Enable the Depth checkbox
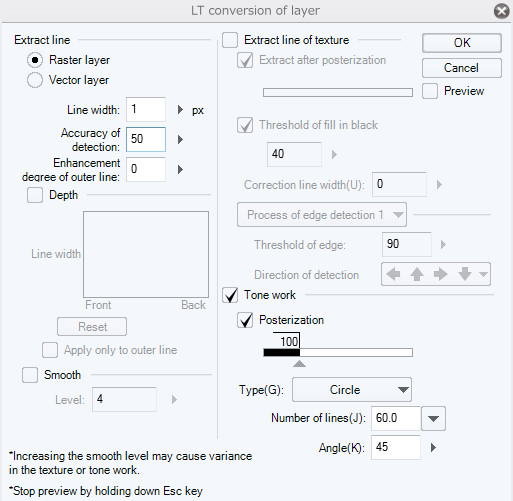This screenshot has width=513, height=501. (x=35, y=195)
